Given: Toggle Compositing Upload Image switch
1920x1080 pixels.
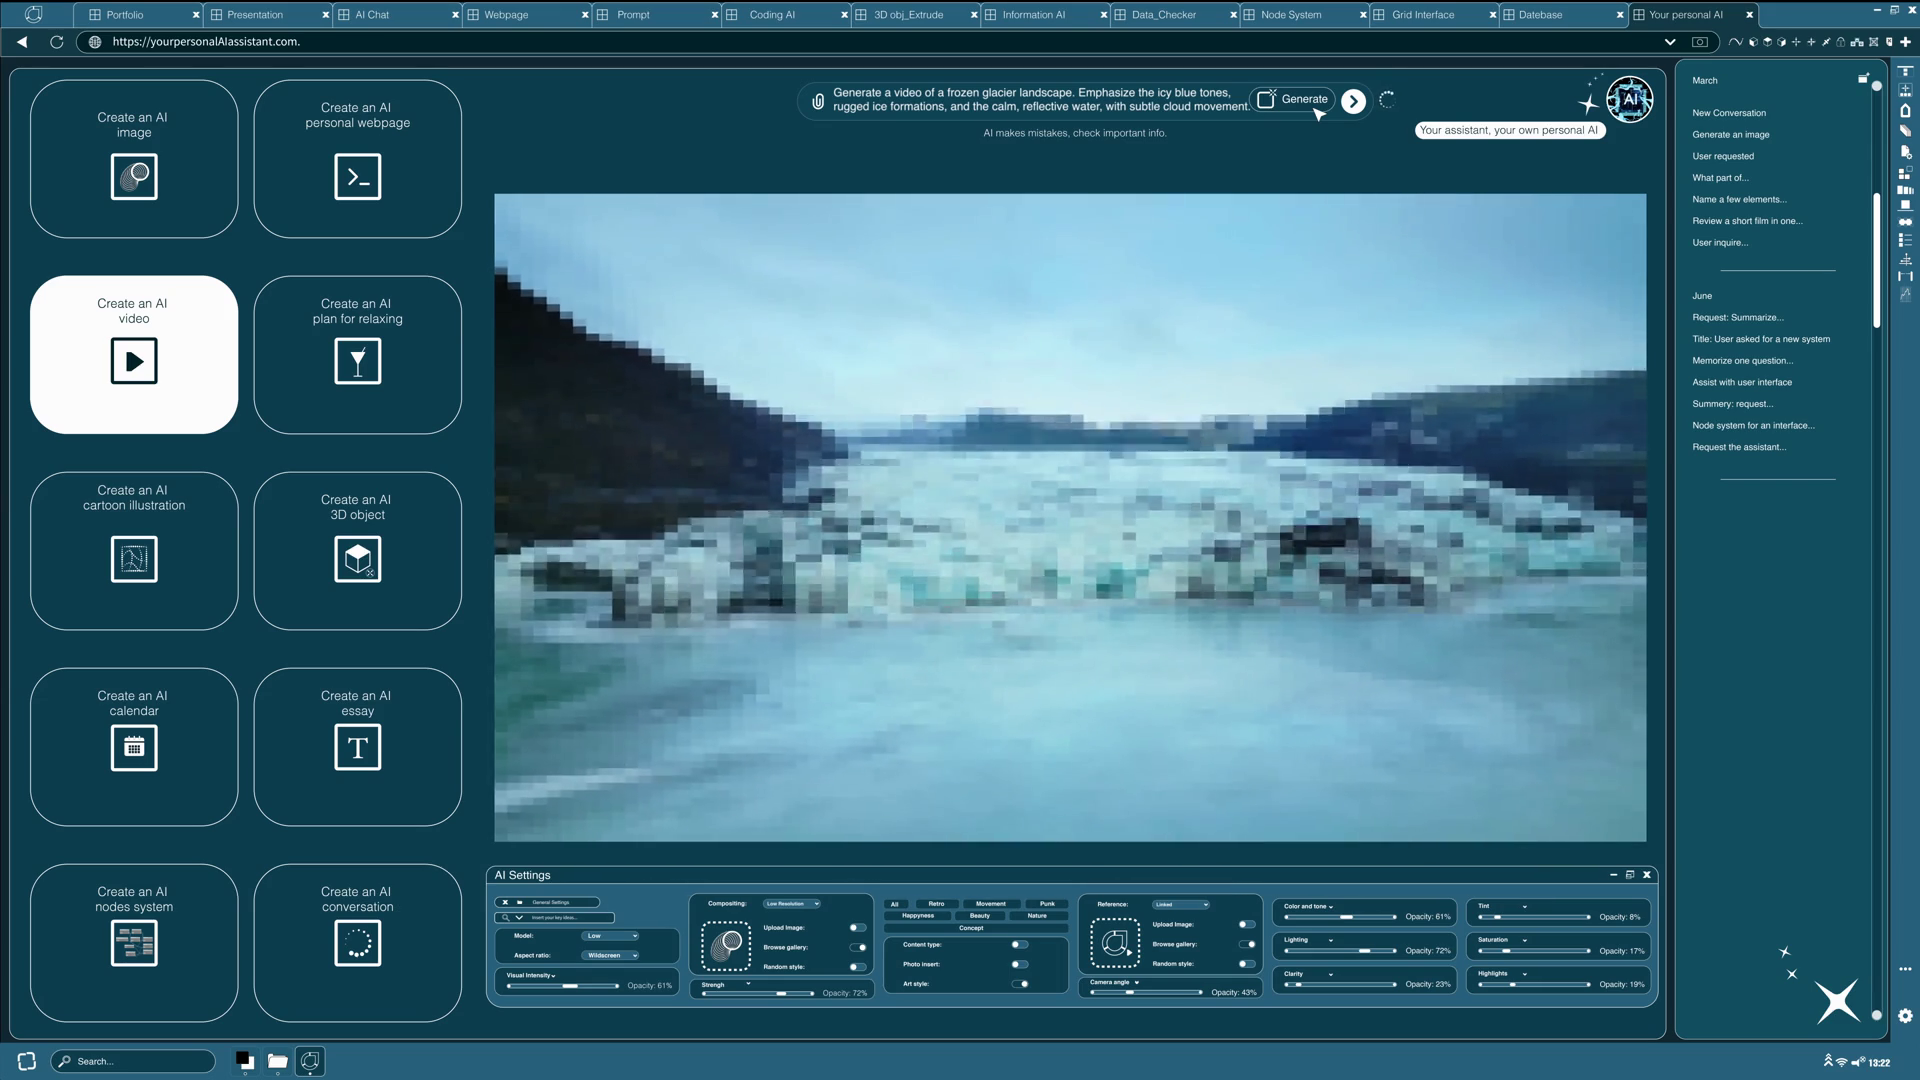Looking at the screenshot, I should (x=857, y=927).
